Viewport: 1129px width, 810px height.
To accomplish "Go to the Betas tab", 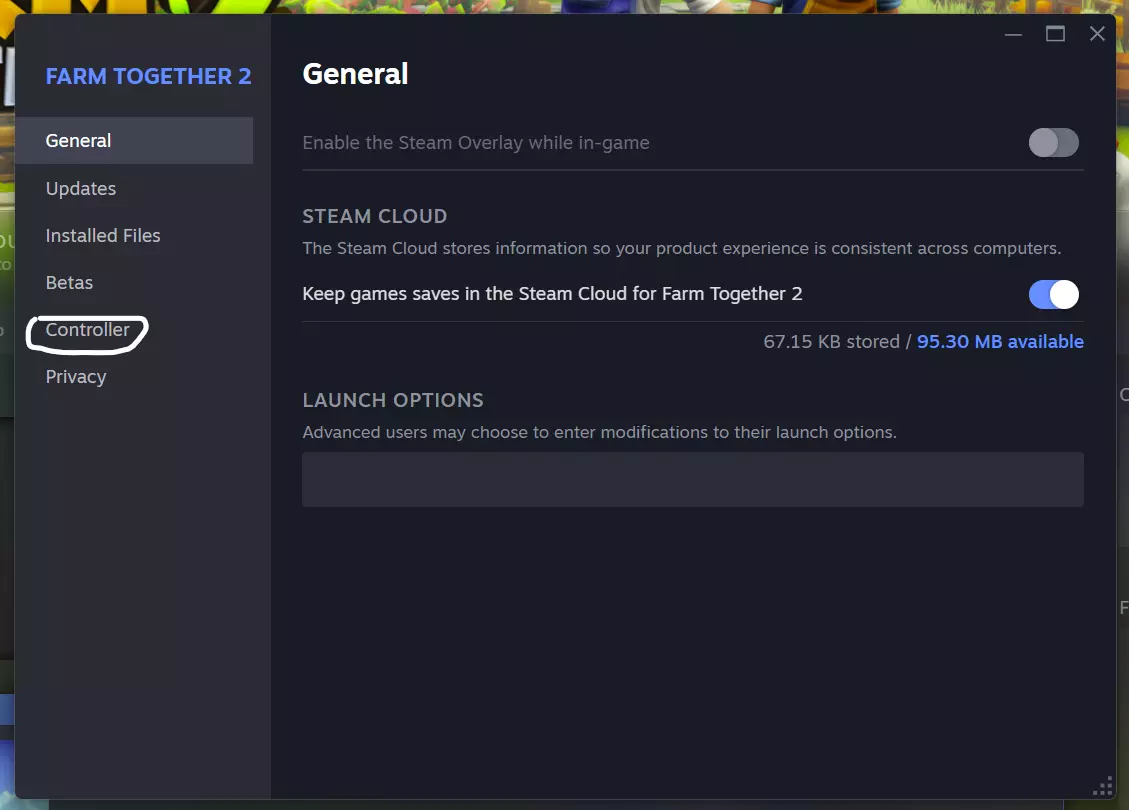I will click(69, 283).
